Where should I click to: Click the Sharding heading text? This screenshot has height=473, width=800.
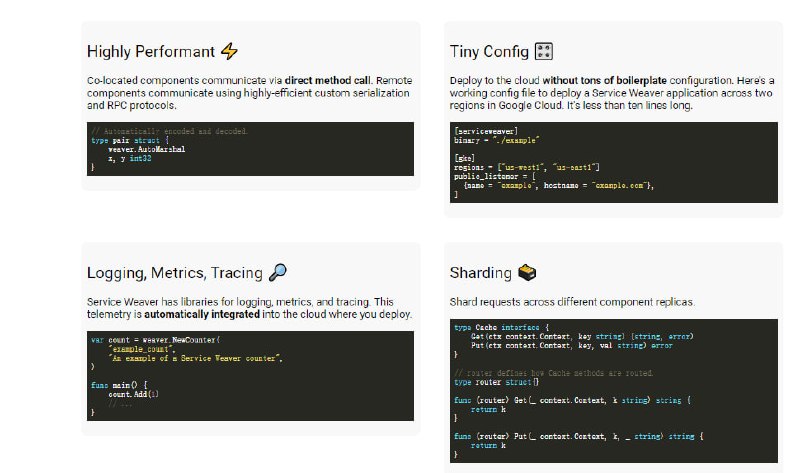482,273
